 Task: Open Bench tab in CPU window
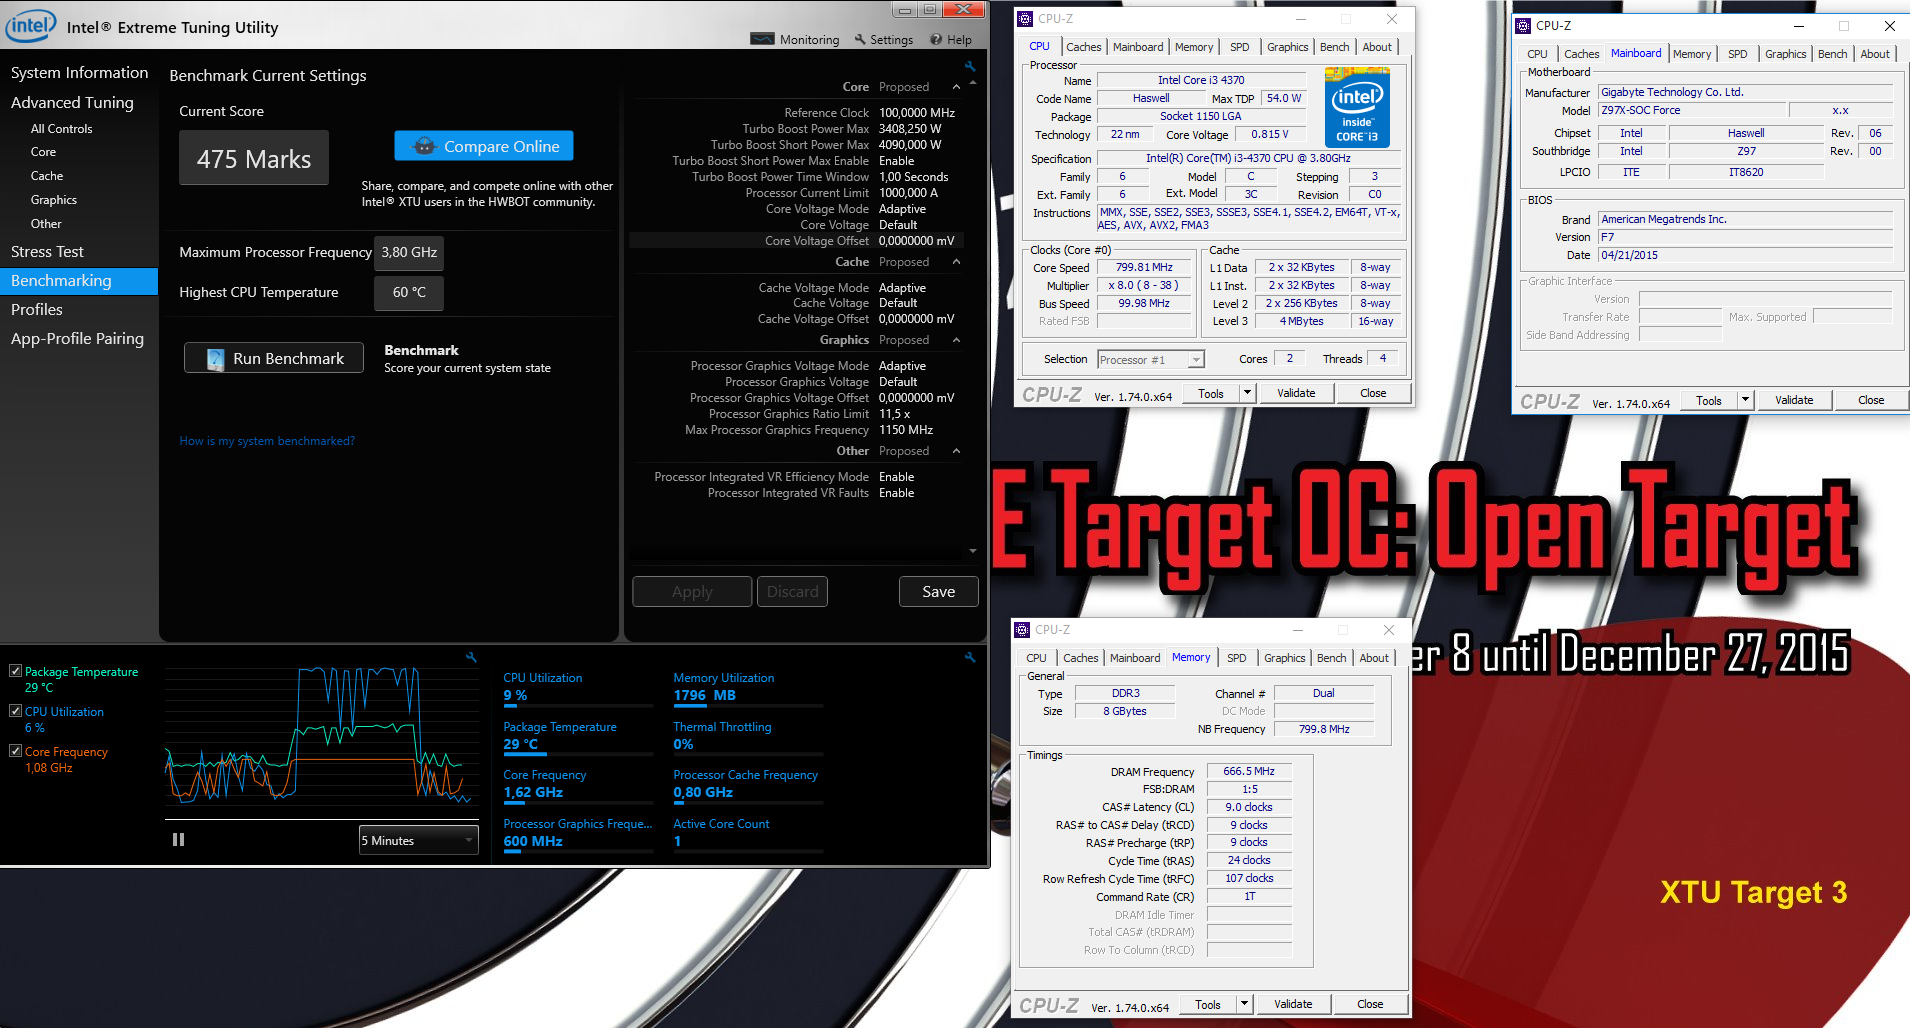point(1334,47)
